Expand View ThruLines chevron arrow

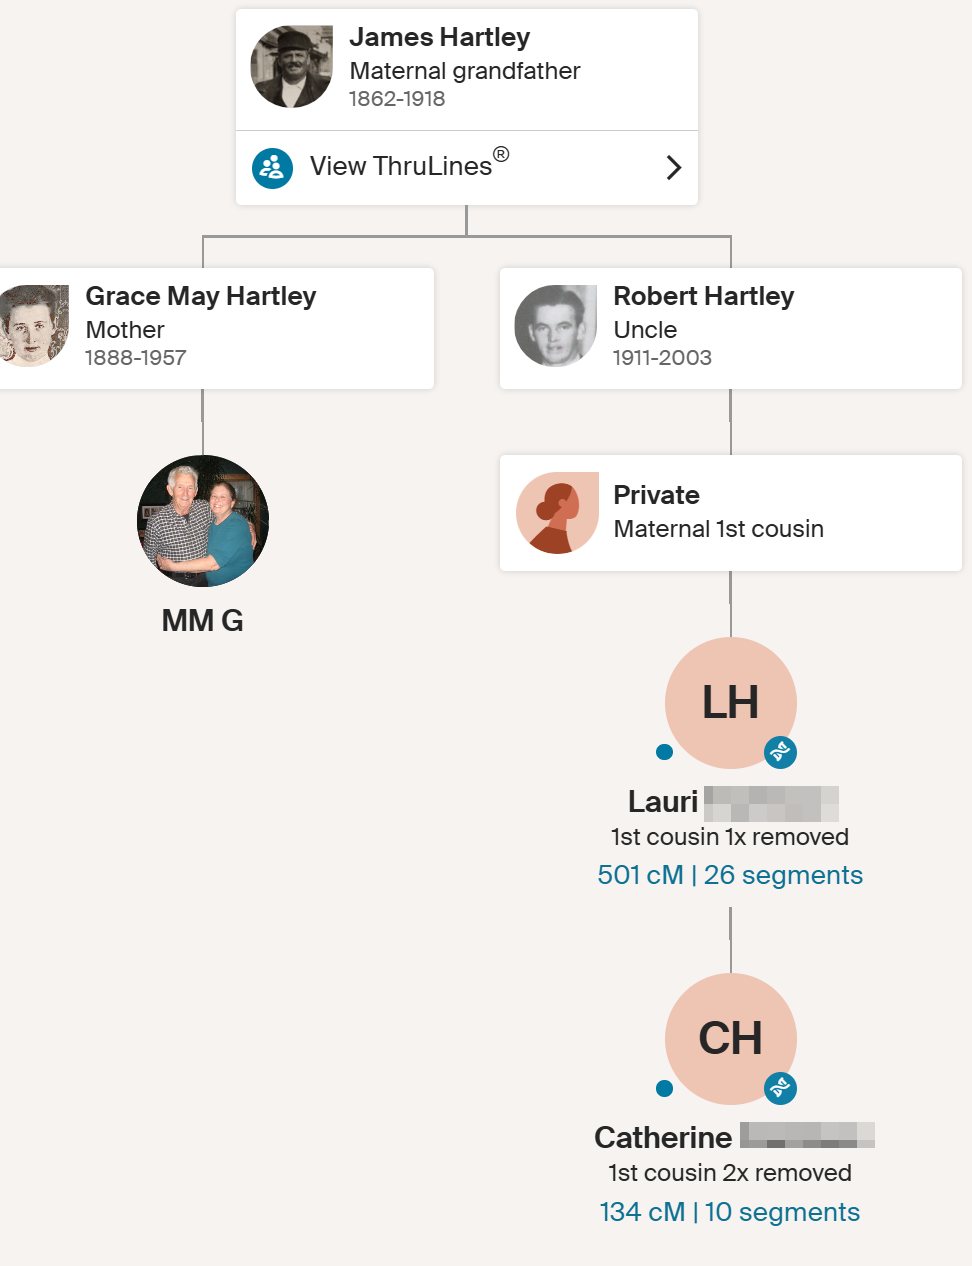tap(673, 168)
